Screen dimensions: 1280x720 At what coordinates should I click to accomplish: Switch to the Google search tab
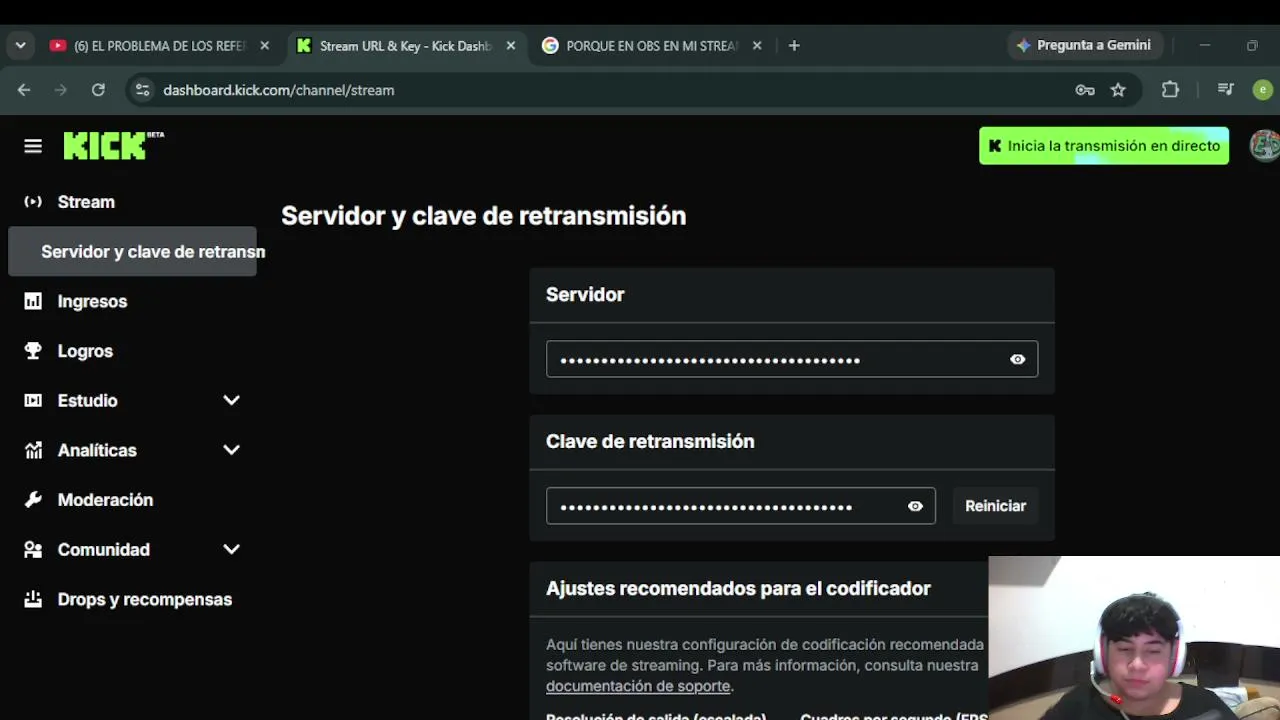pos(652,45)
